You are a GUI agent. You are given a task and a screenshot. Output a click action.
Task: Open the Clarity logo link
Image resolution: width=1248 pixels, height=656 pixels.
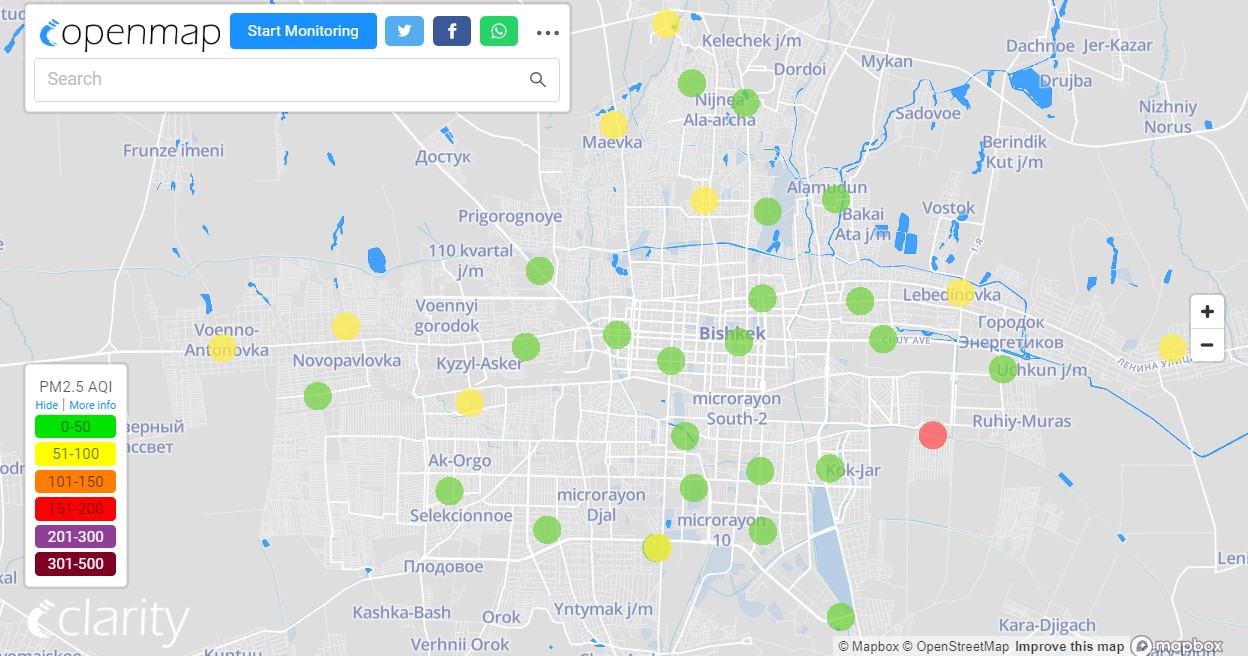pos(108,621)
